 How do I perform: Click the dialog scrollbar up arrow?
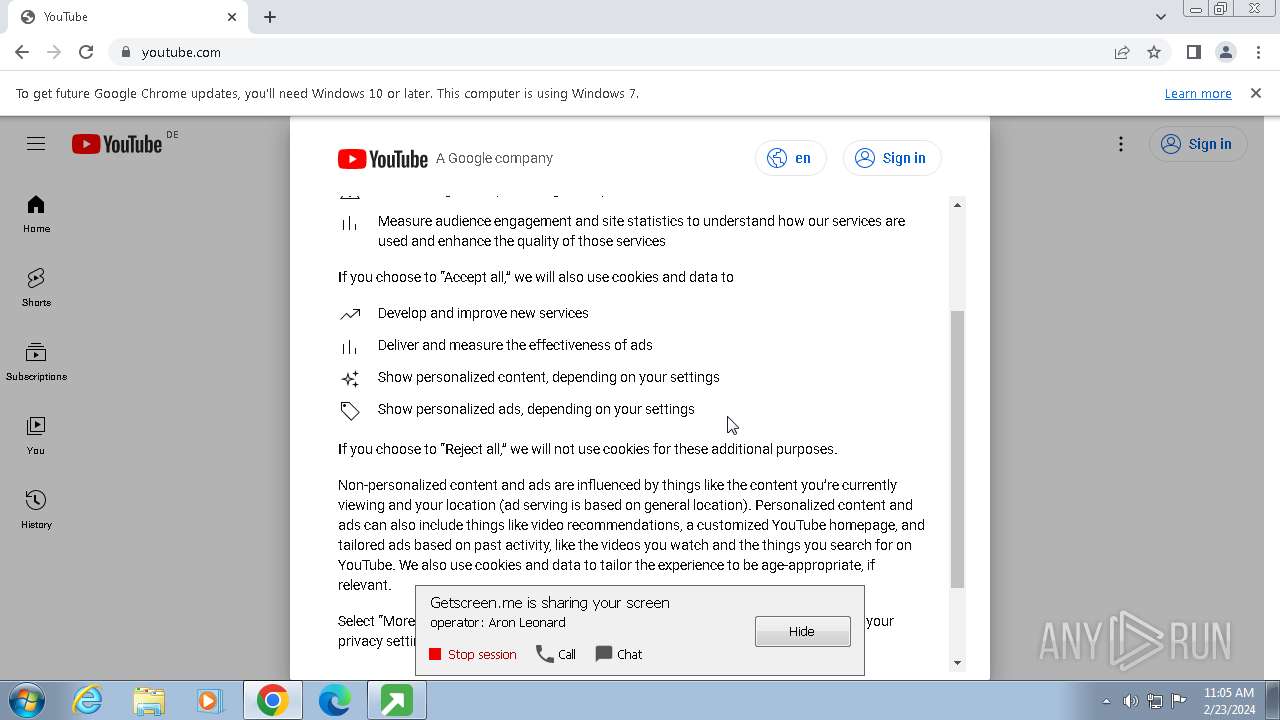click(x=957, y=205)
